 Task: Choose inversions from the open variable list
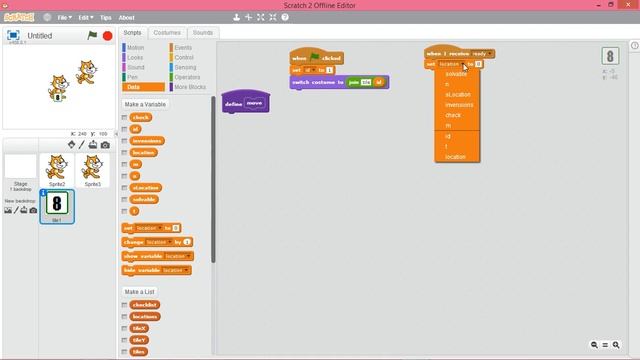click(459, 105)
